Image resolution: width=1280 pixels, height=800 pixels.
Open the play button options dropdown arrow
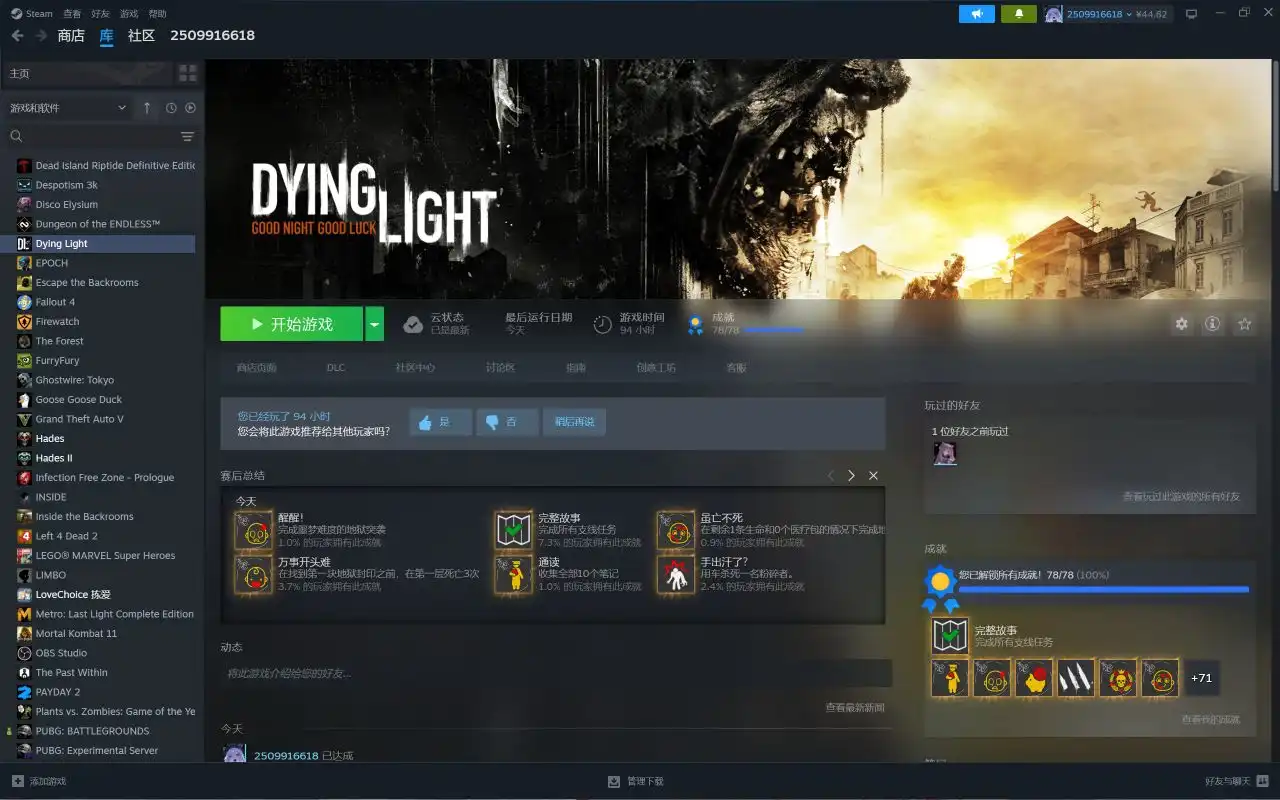pyautogui.click(x=374, y=324)
